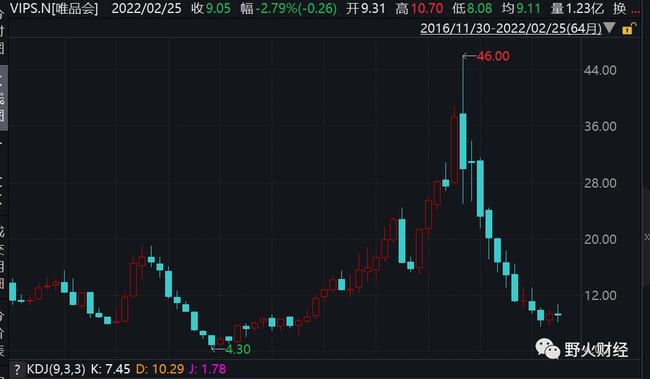Select the KDJ(9,3,3) indicator label

pos(56,369)
